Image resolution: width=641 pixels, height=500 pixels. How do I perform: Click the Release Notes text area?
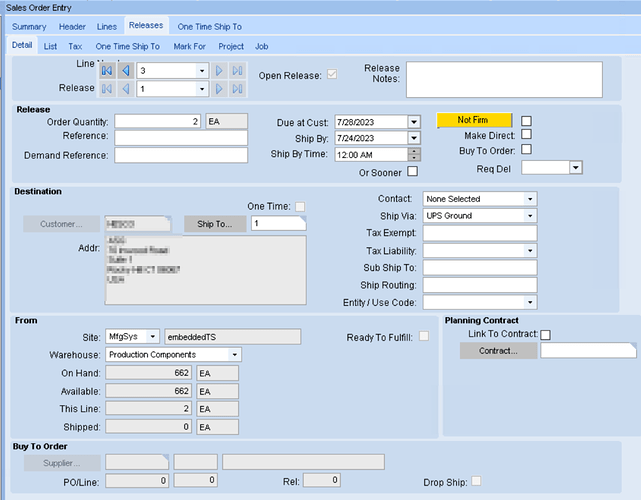[x=504, y=80]
